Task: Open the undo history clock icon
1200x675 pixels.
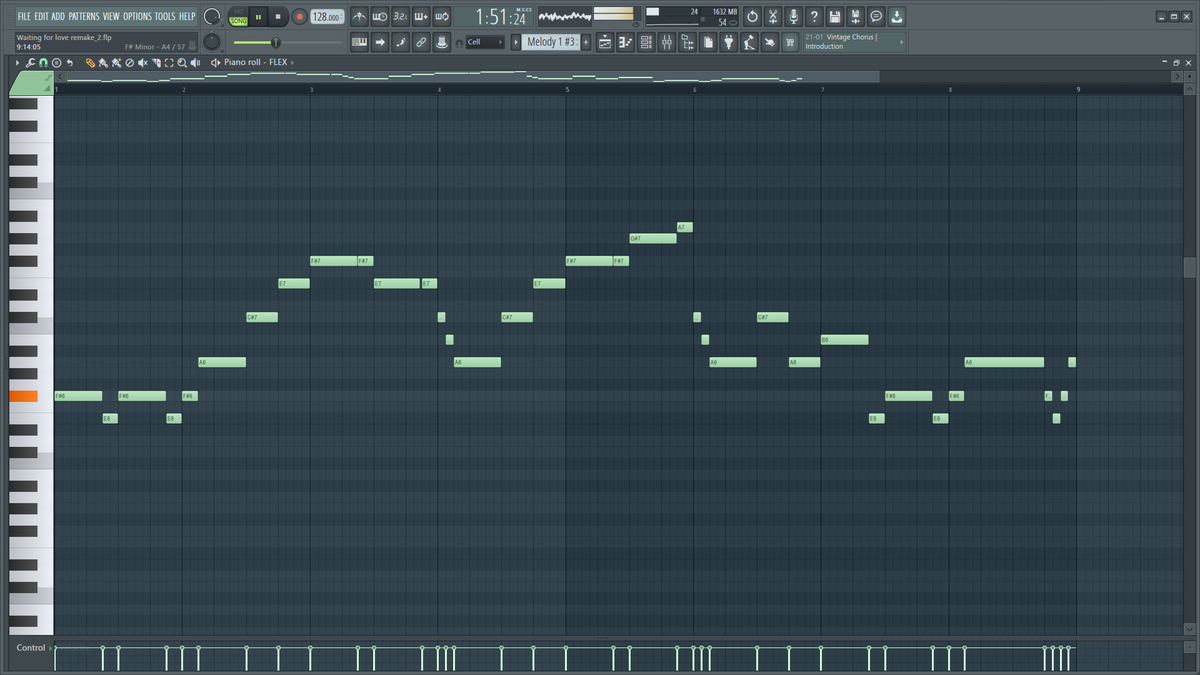Action: click(x=752, y=17)
